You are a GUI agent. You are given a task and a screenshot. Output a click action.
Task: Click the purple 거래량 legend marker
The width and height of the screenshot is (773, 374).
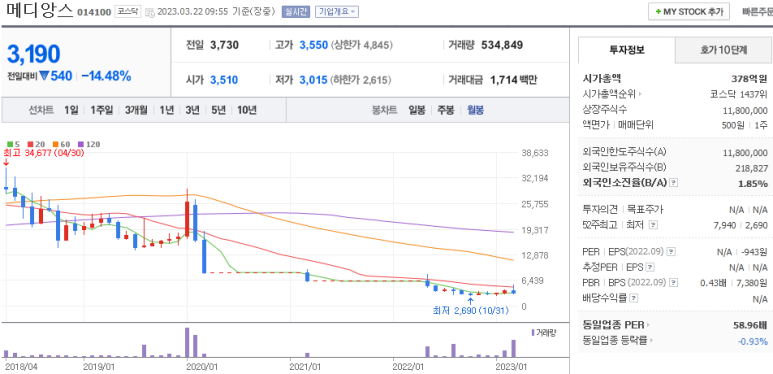pyautogui.click(x=533, y=333)
